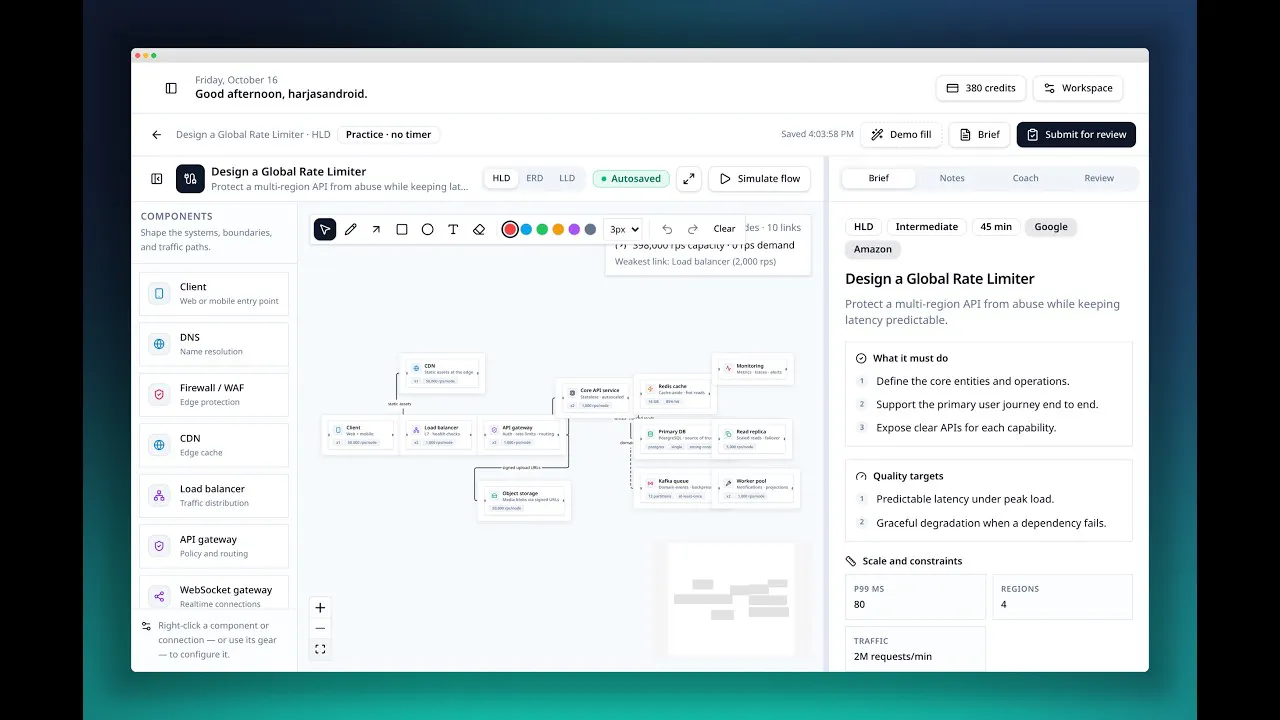
Task: Submit design for review
Action: click(1076, 135)
